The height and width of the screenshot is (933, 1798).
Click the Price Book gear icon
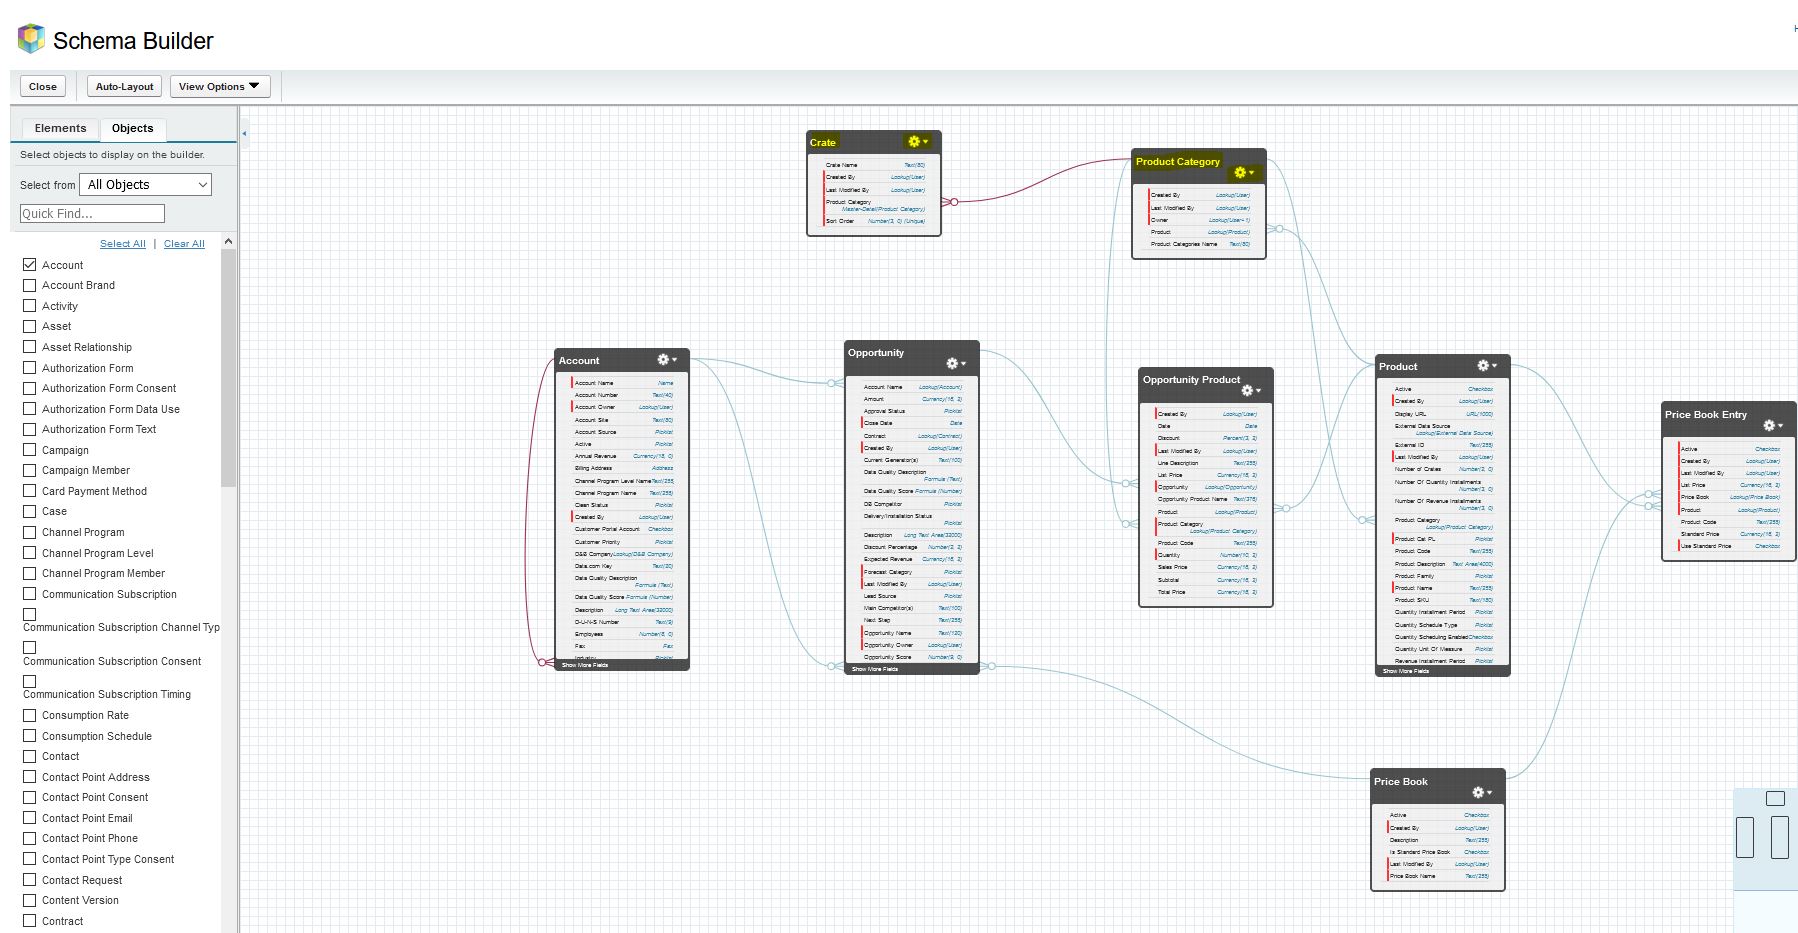click(x=1481, y=793)
